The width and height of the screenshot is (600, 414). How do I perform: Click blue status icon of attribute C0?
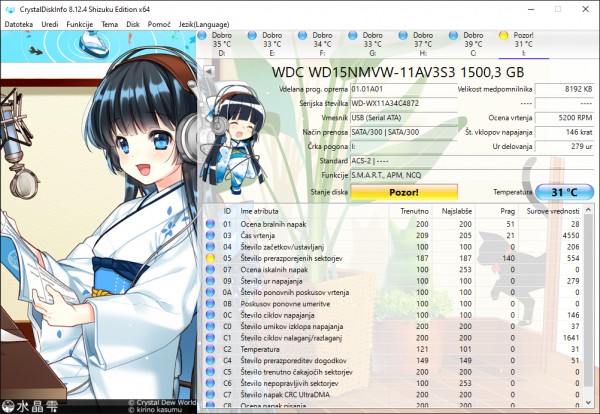pyautogui.click(x=210, y=326)
